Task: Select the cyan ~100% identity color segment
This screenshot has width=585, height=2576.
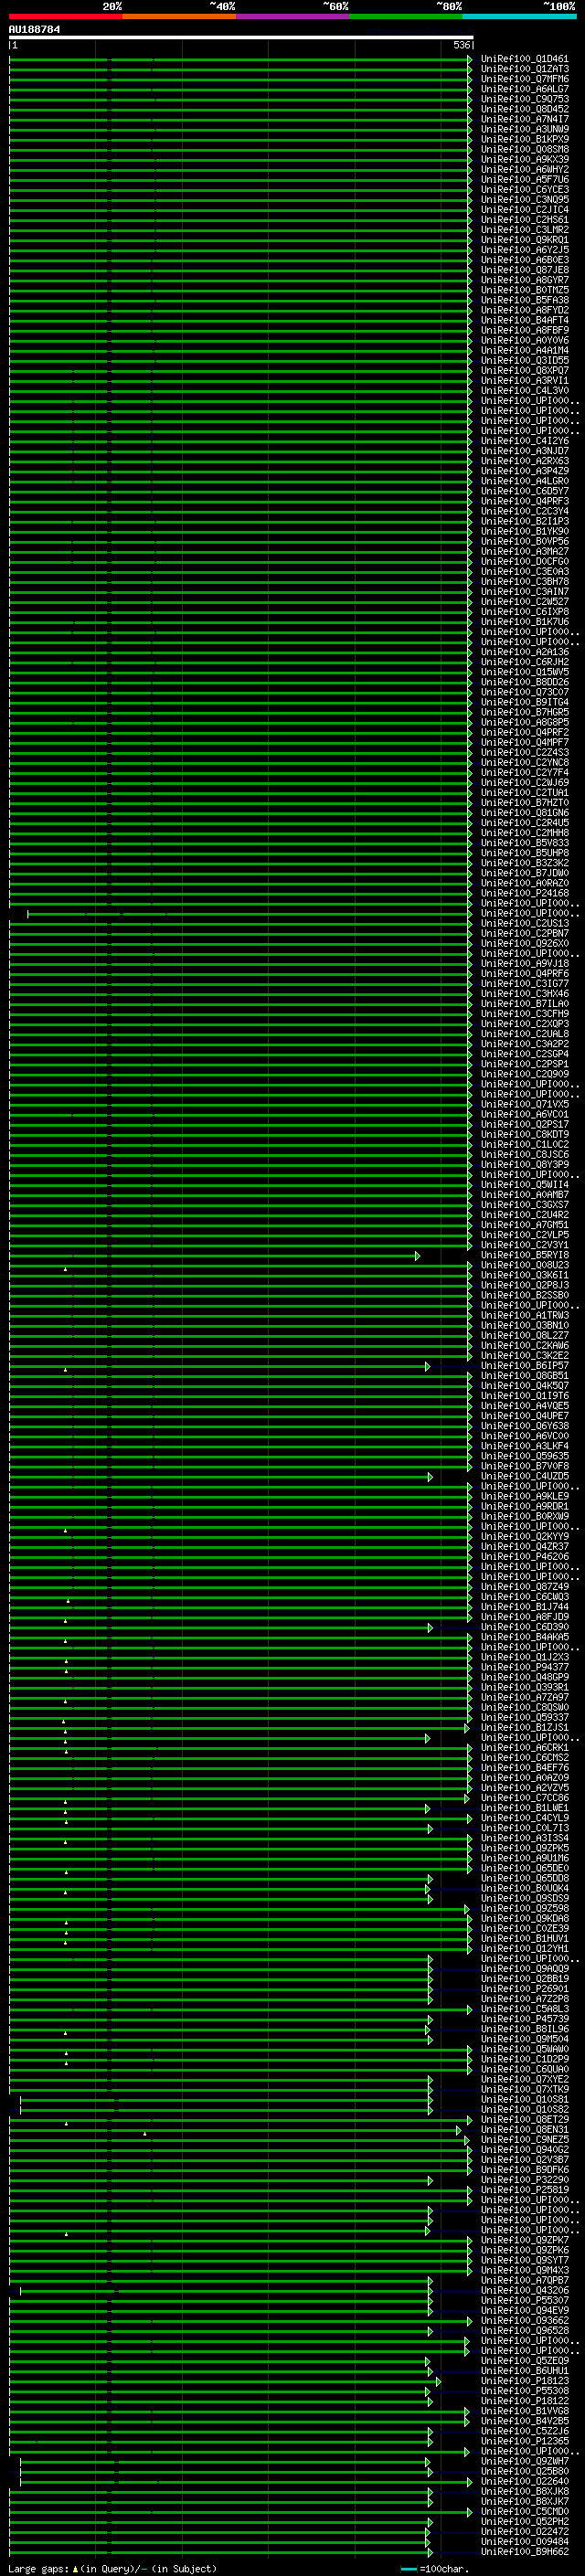Action: pos(520,17)
